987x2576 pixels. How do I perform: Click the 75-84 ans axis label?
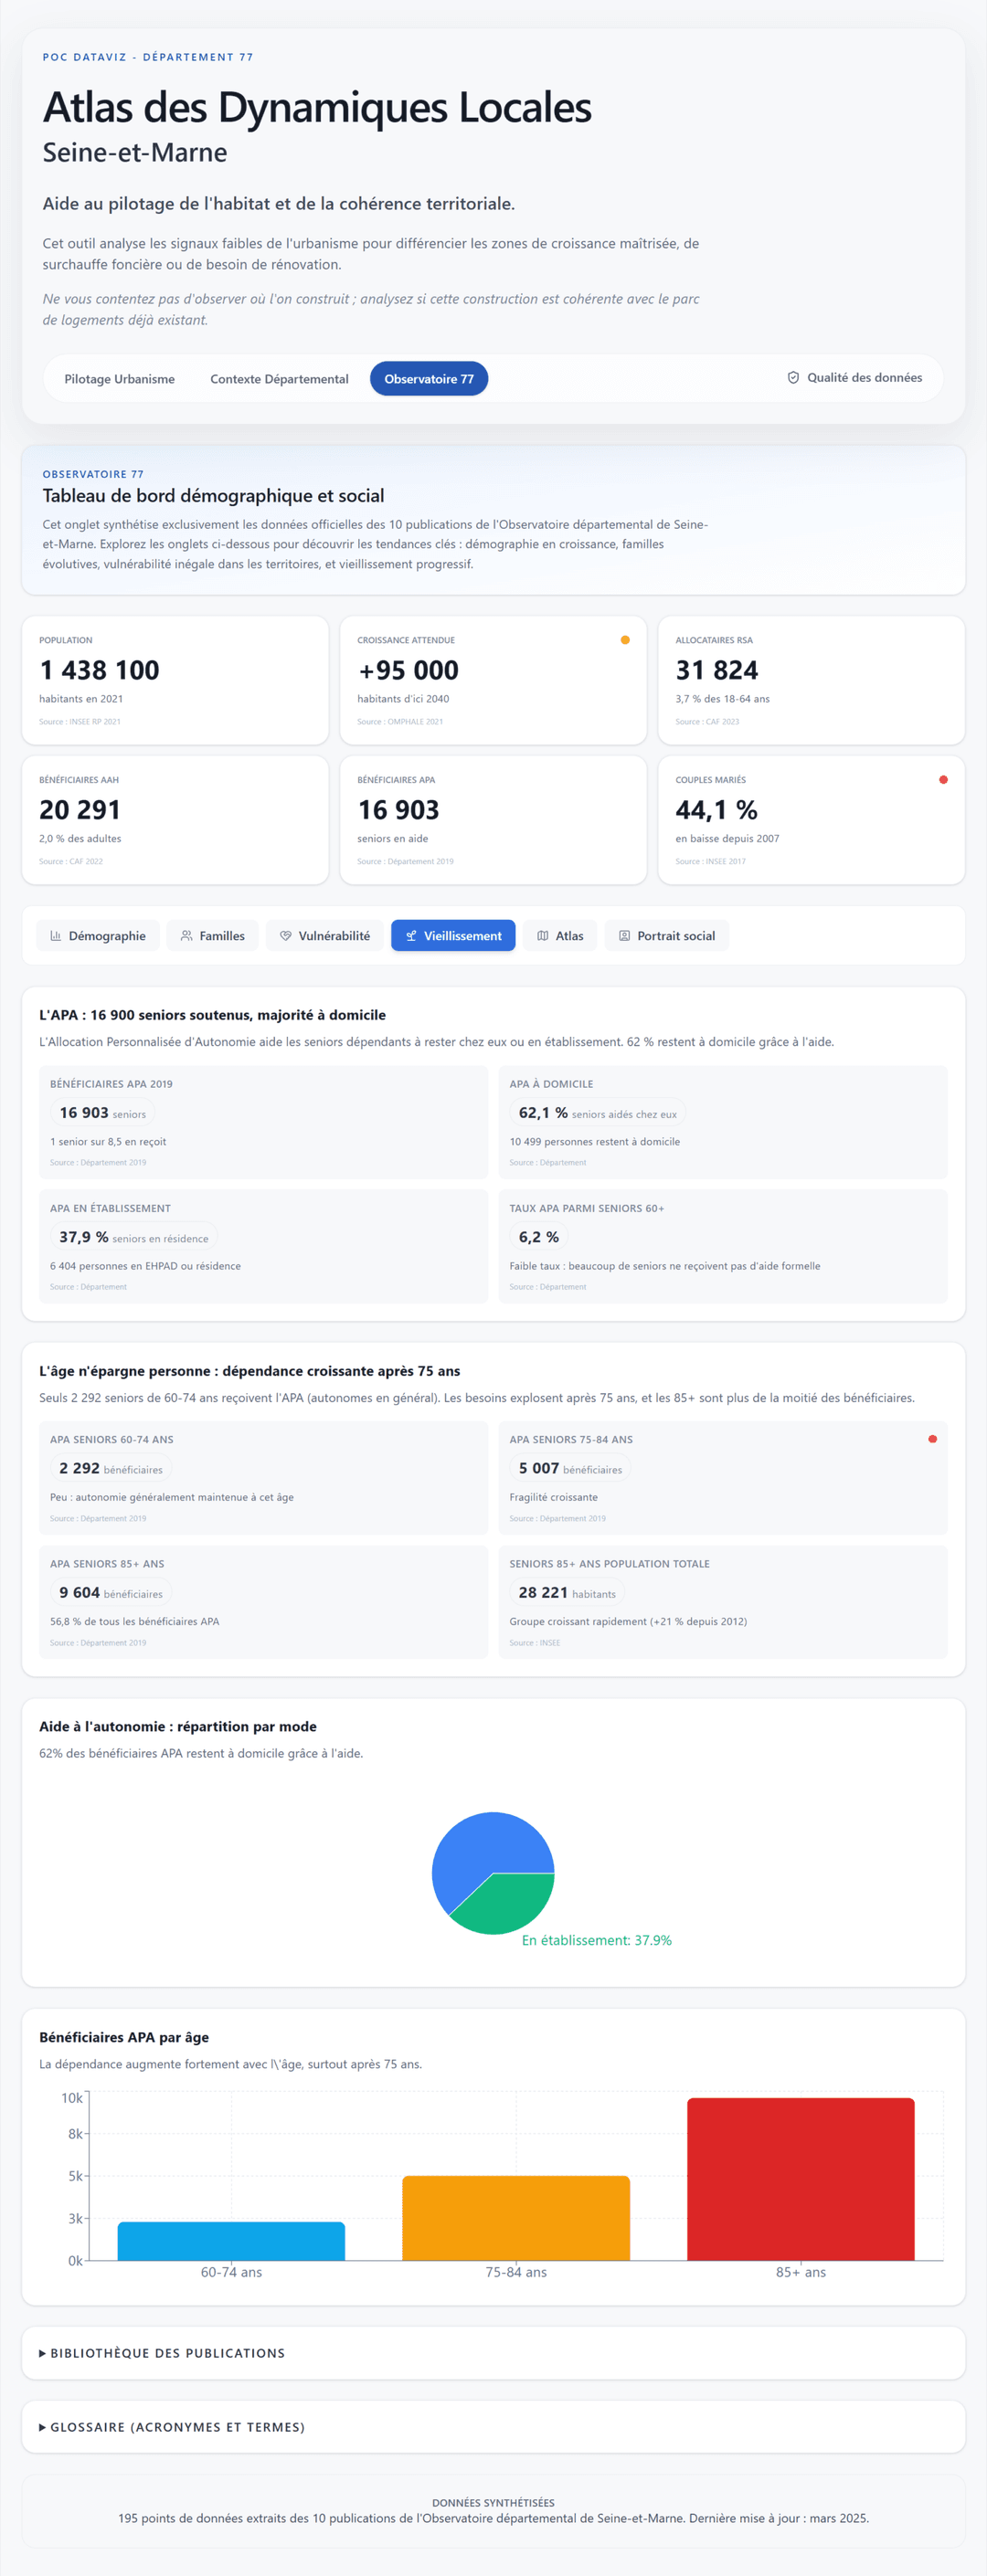pos(516,2272)
